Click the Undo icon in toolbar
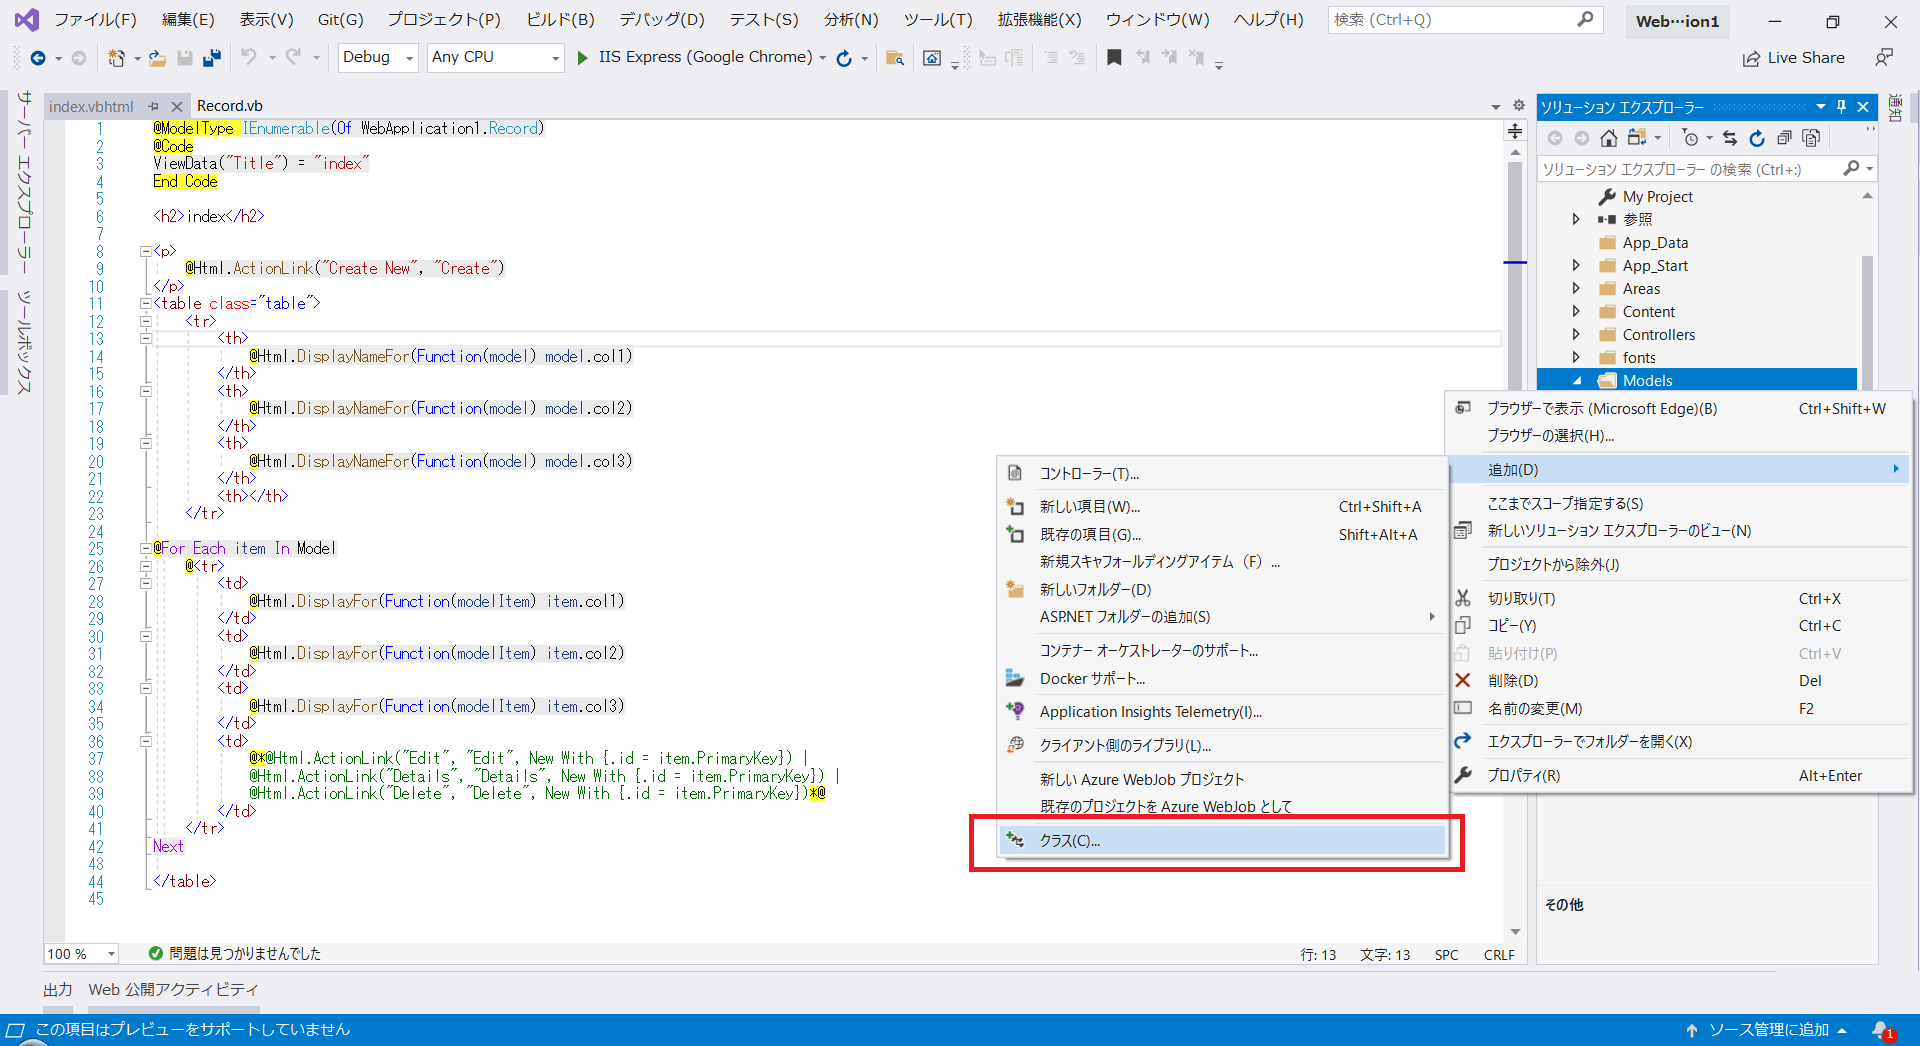 click(x=248, y=57)
